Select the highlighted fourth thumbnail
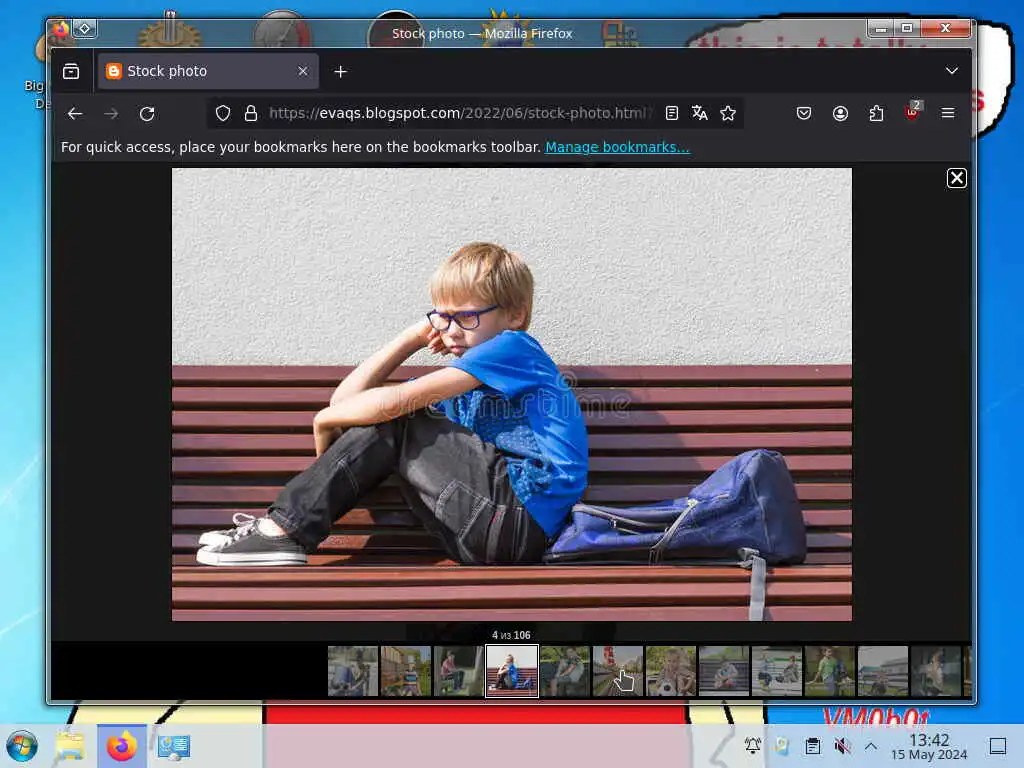This screenshot has width=1024, height=768. 511,671
